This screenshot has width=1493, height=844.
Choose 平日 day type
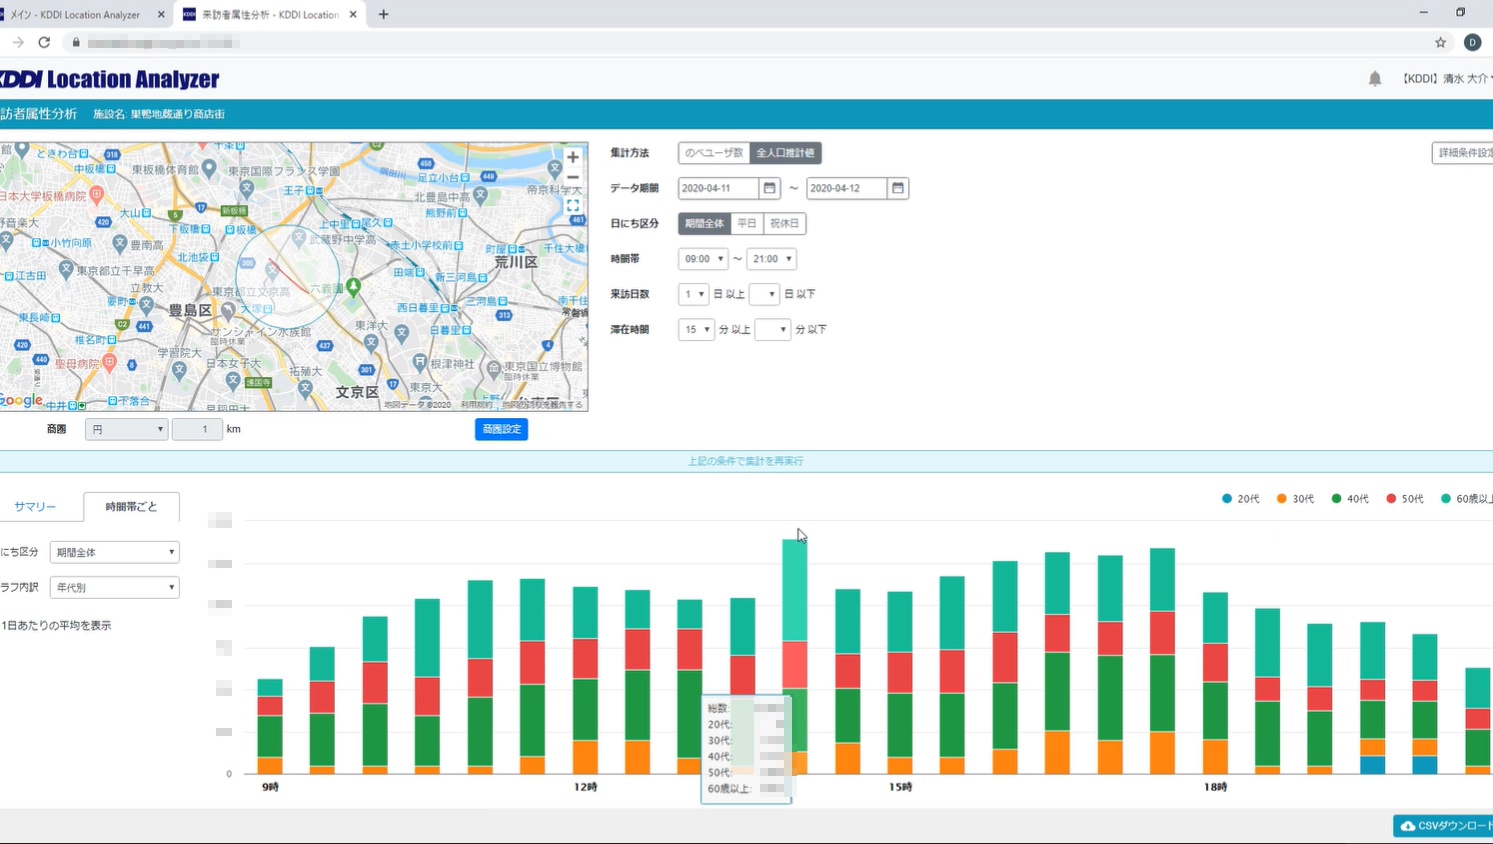747,223
